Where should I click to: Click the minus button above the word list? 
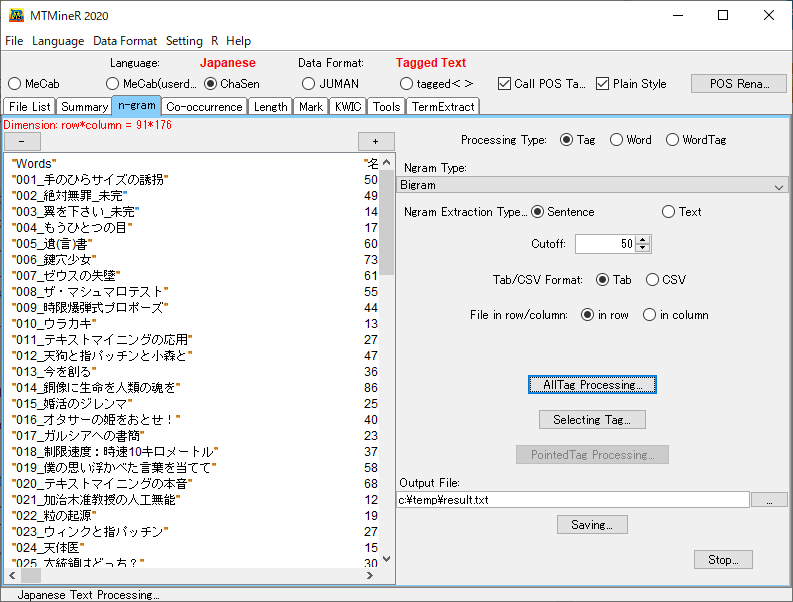tap(22, 141)
